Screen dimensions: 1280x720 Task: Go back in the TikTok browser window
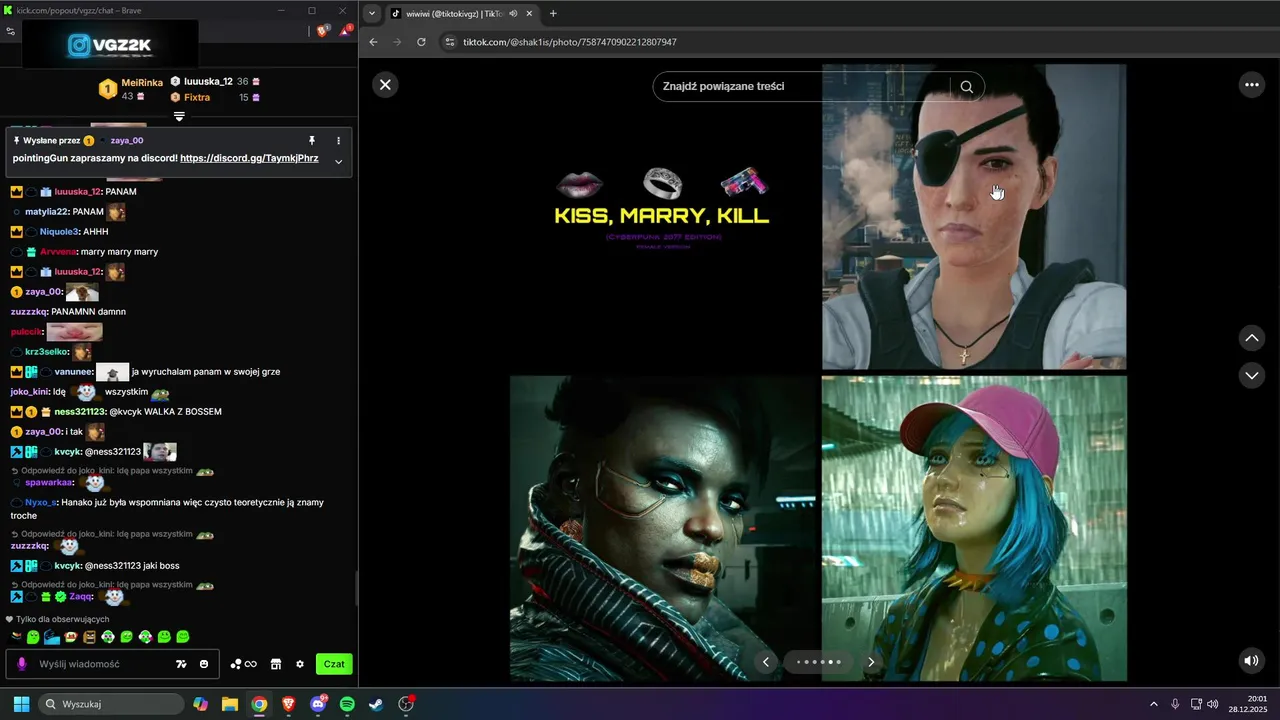[373, 42]
